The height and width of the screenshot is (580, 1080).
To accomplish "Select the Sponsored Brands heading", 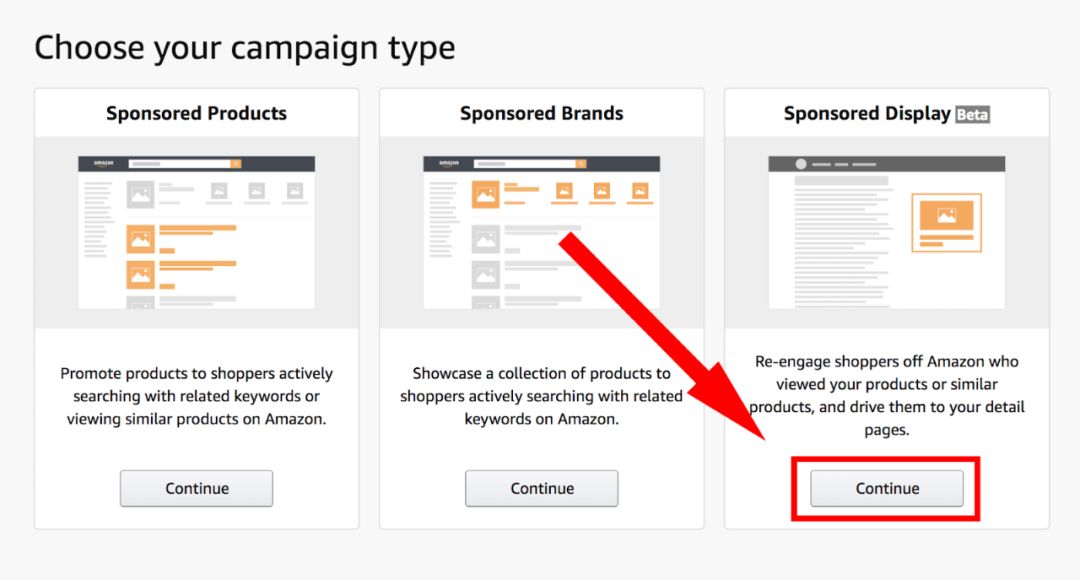I will tap(541, 114).
